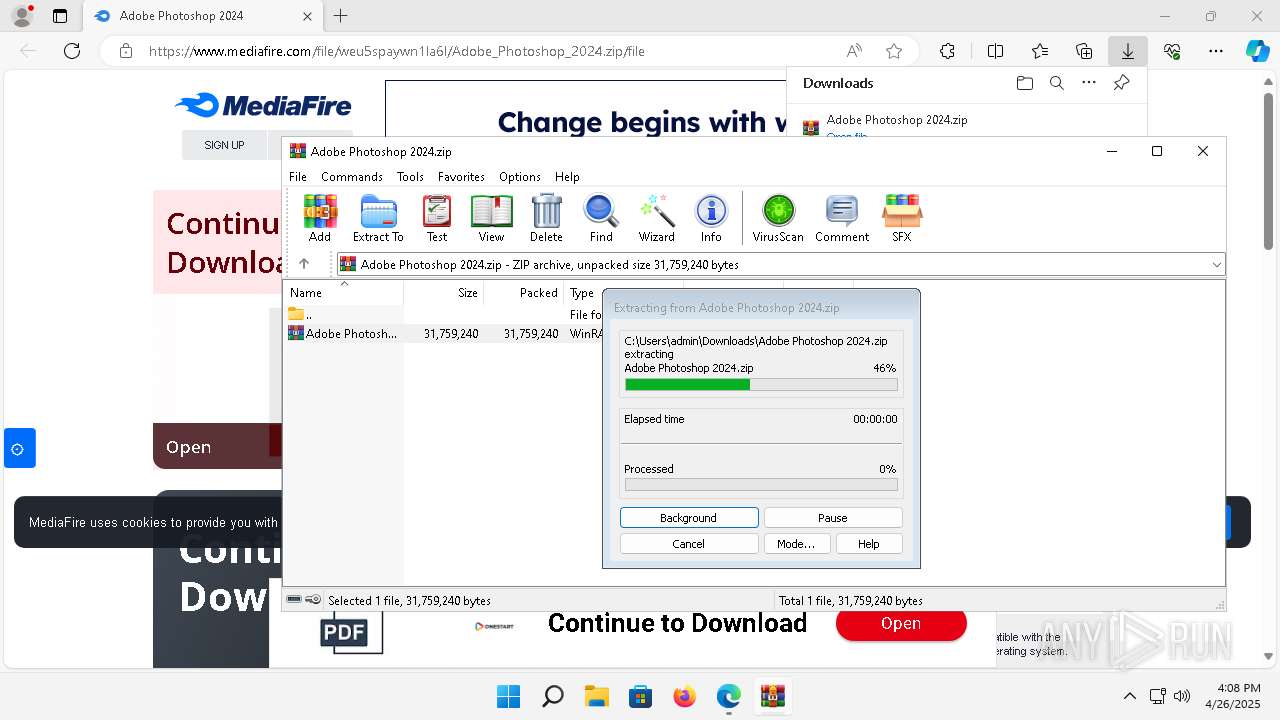Image resolution: width=1280 pixels, height=720 pixels.
Task: Sort by the Name column header
Action: pyautogui.click(x=344, y=293)
